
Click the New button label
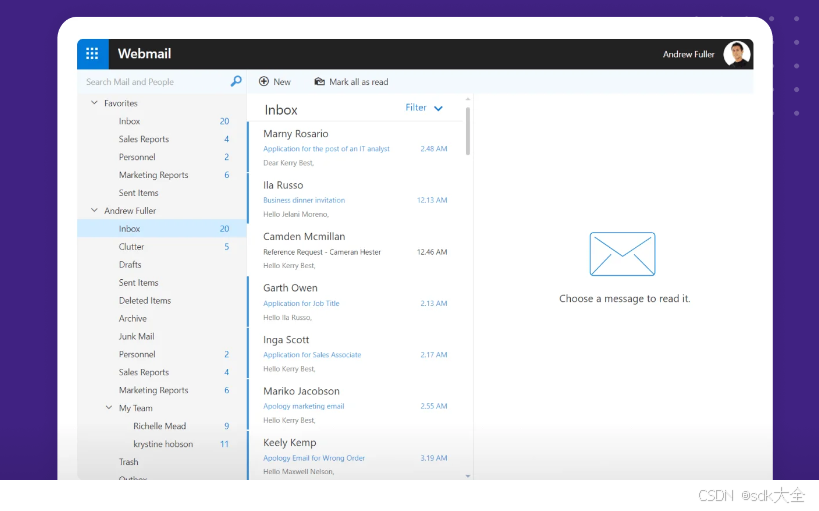[282, 82]
